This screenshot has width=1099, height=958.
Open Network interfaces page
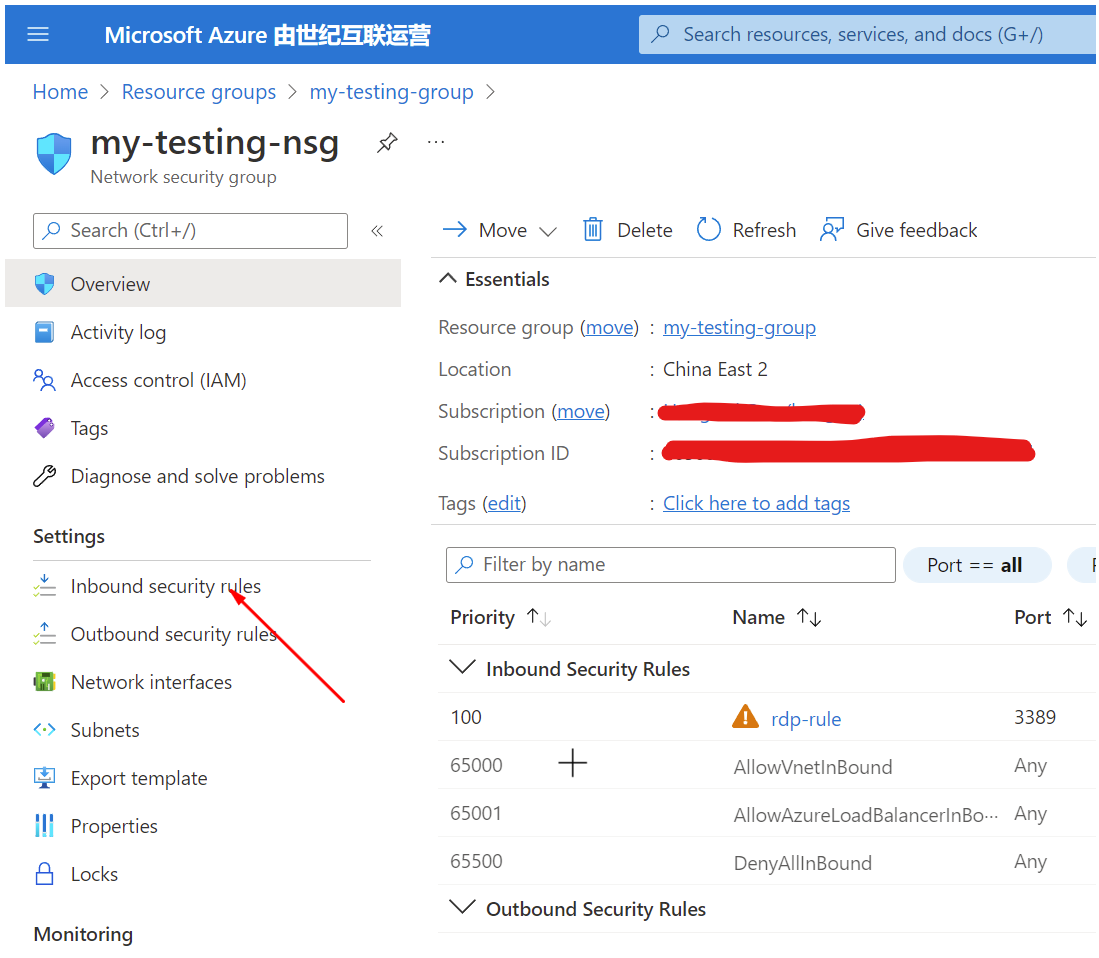coord(151,682)
